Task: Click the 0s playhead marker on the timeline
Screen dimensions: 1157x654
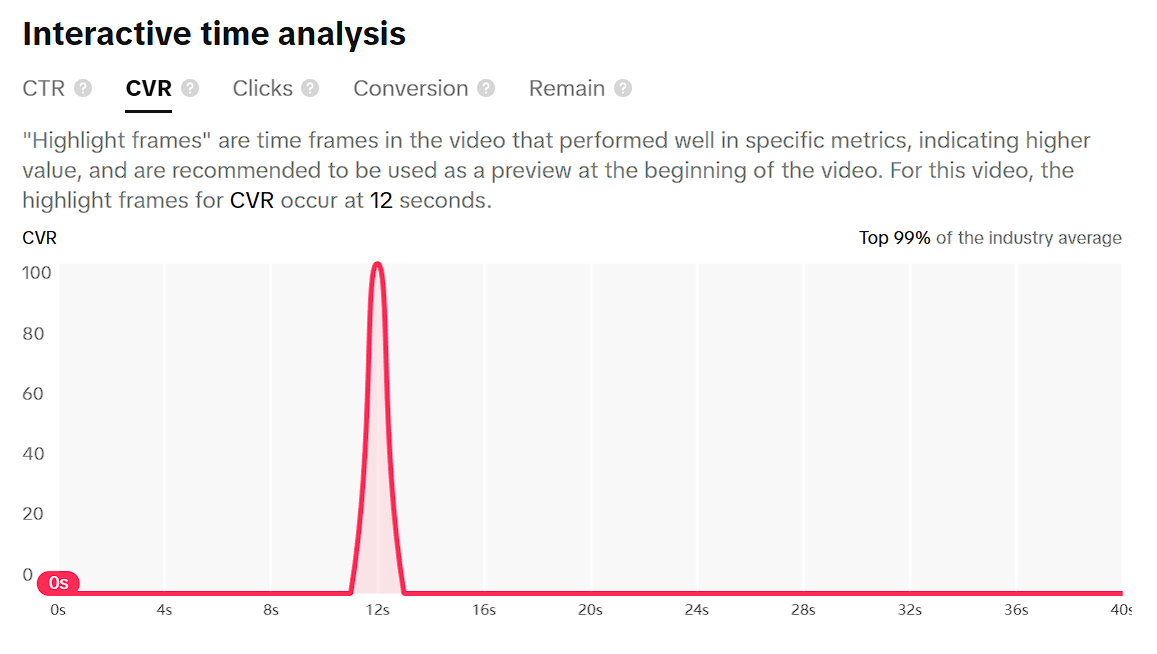Action: (x=58, y=583)
